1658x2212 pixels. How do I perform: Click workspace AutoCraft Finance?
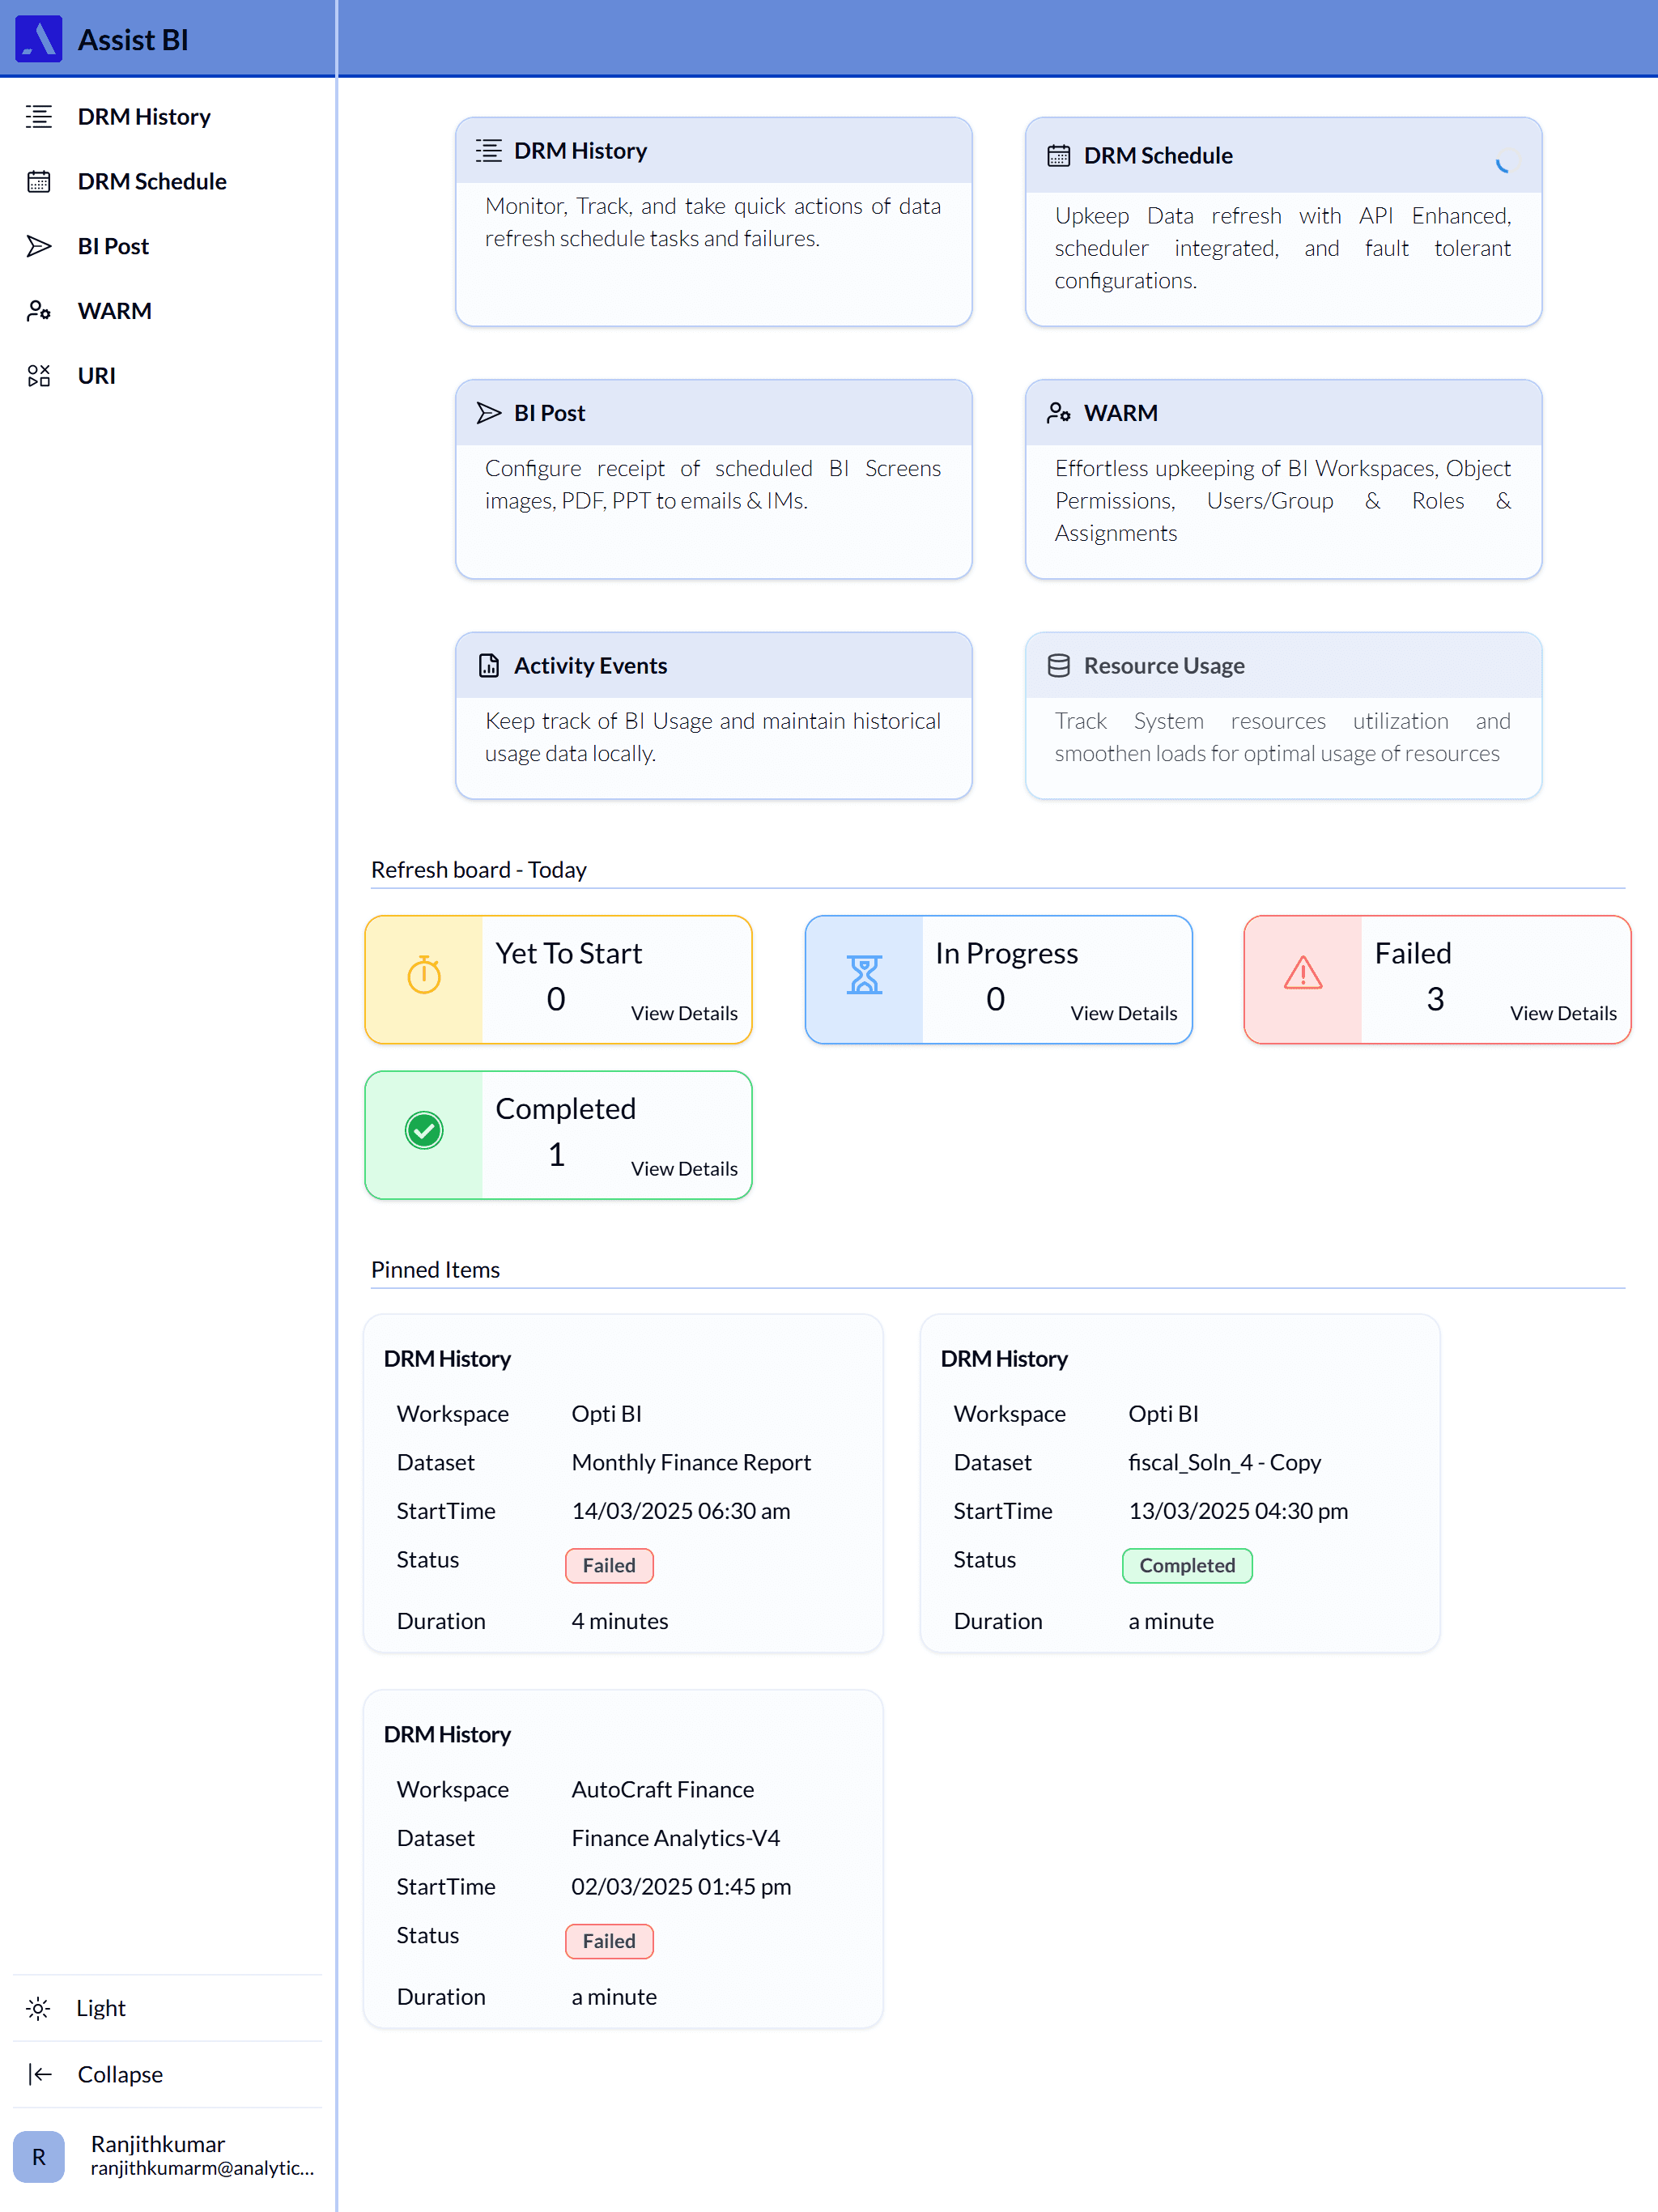663,1790
